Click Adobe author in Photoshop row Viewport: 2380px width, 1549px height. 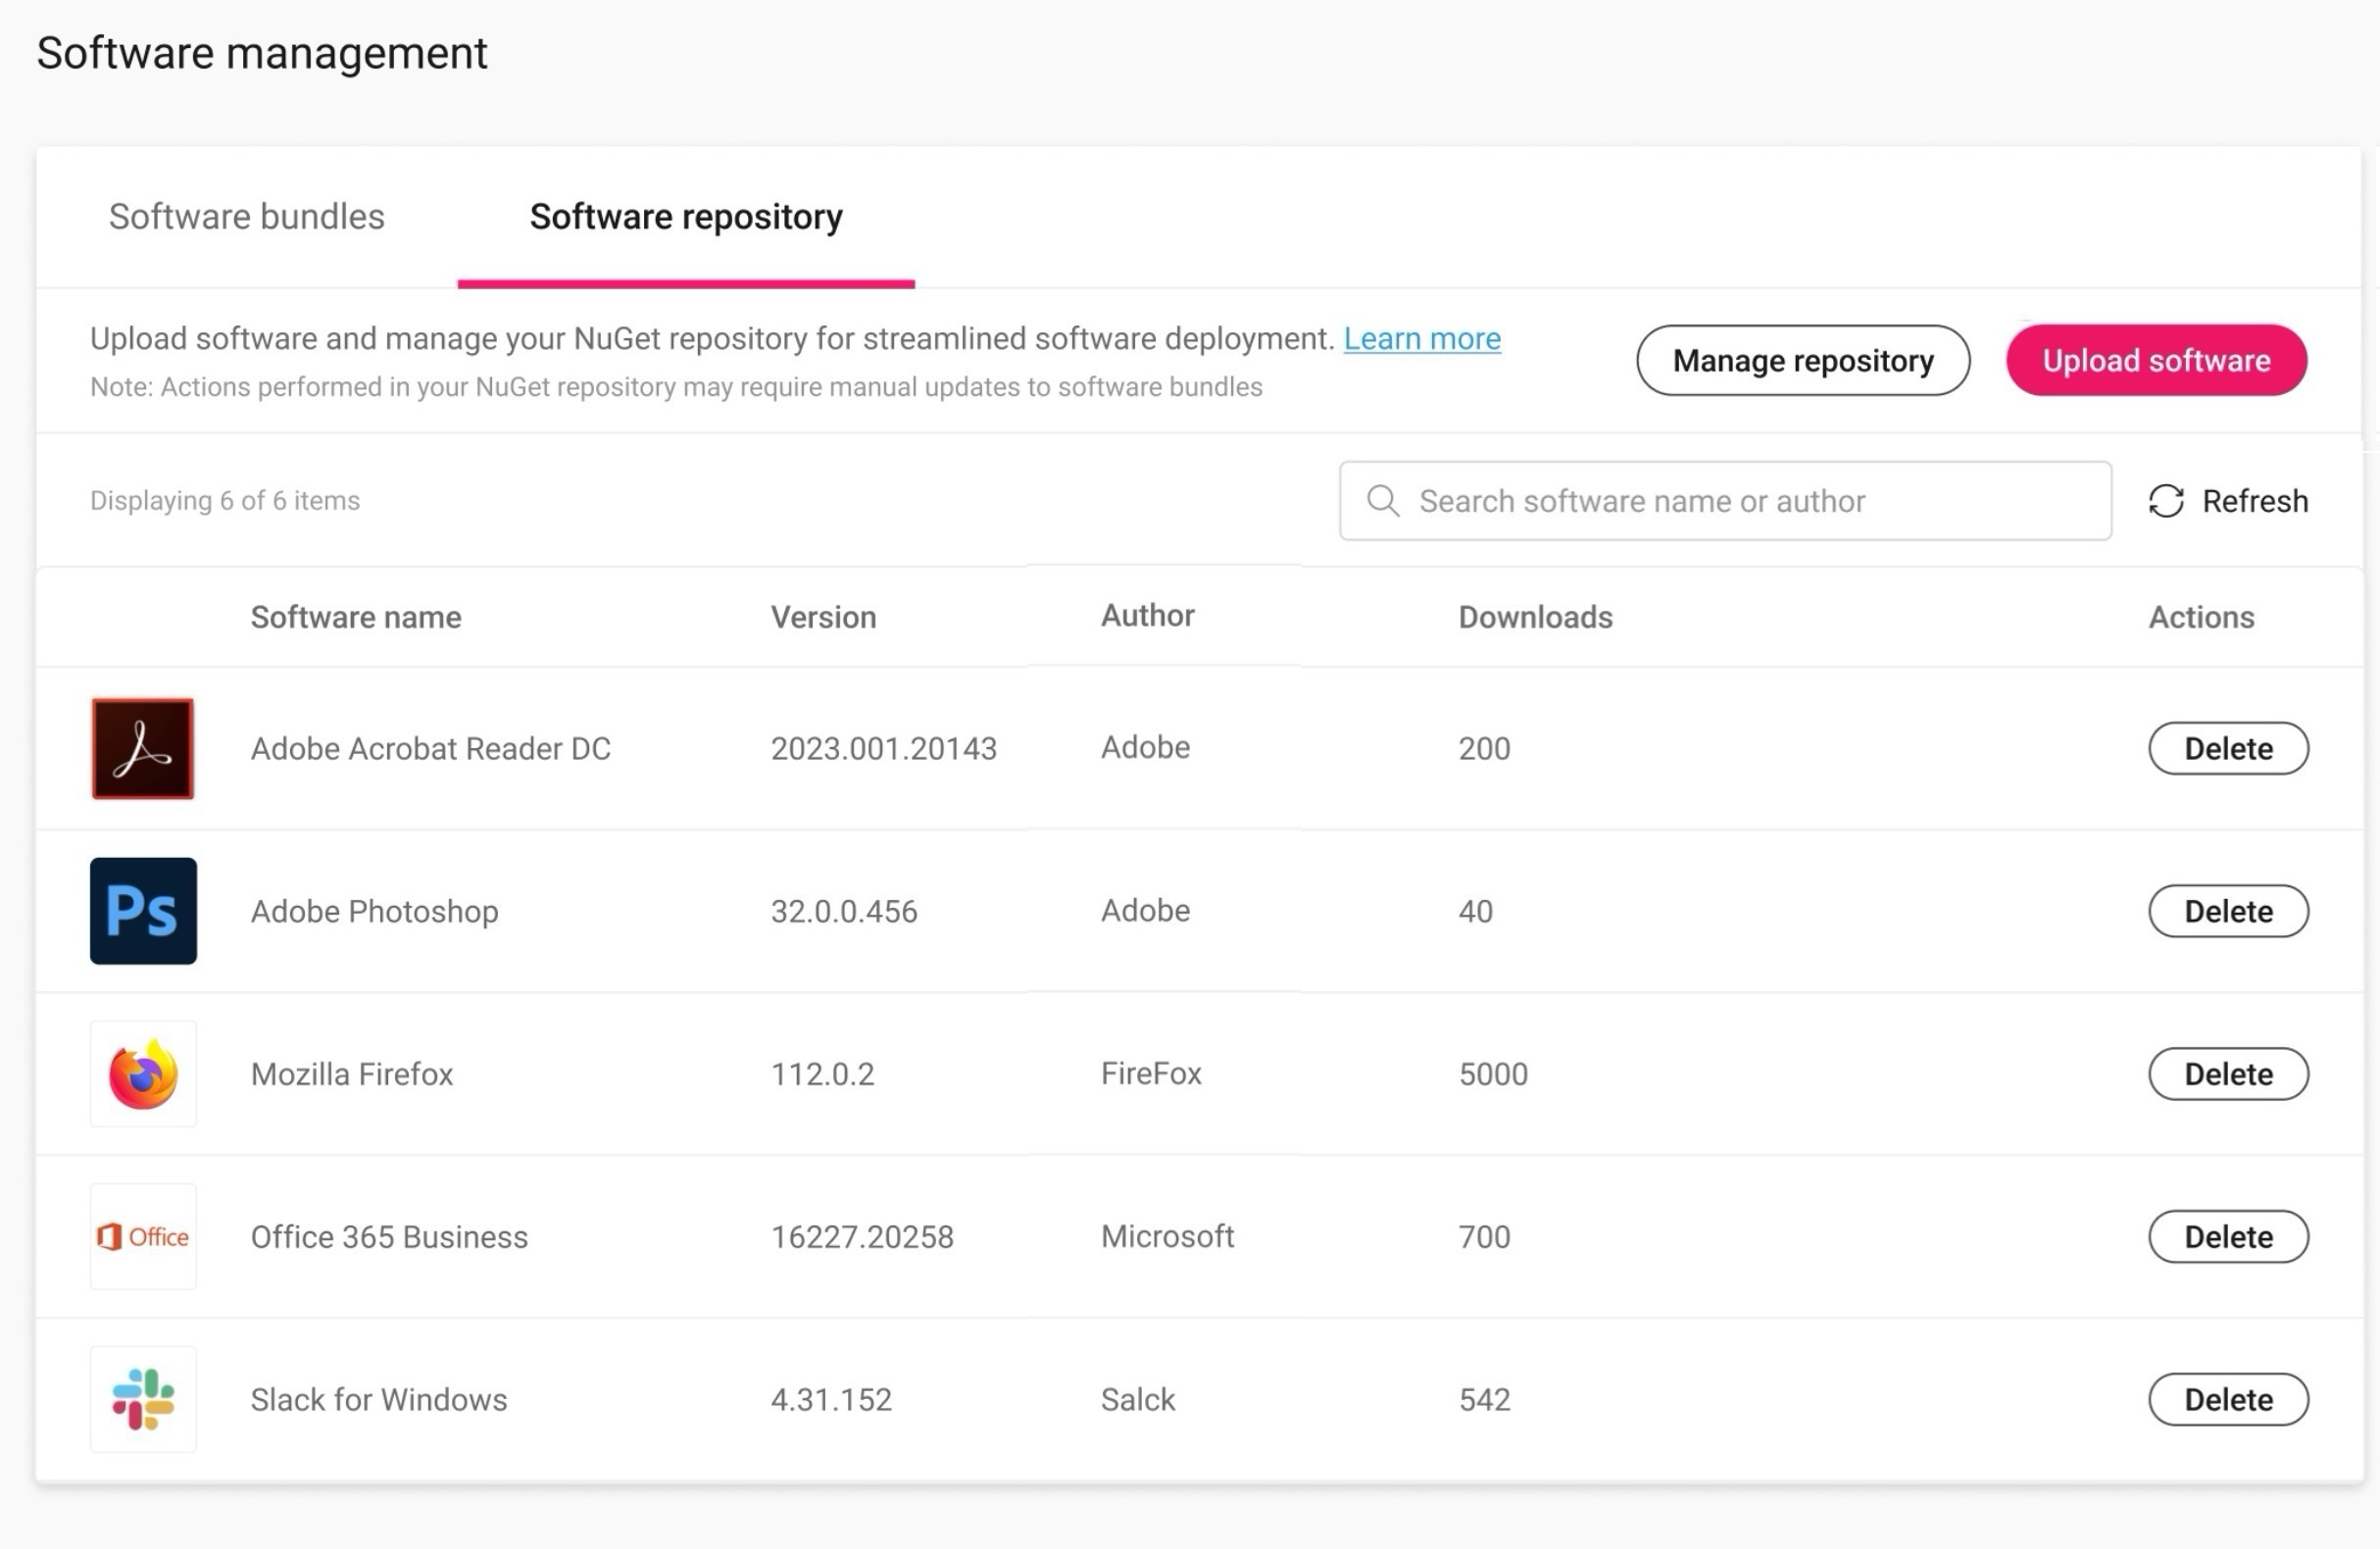click(x=1145, y=910)
